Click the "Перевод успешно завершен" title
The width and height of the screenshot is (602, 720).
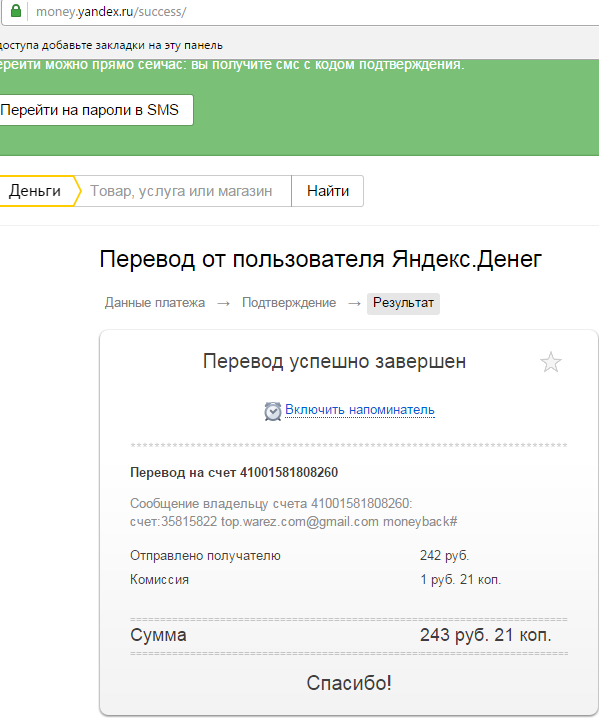click(x=334, y=361)
